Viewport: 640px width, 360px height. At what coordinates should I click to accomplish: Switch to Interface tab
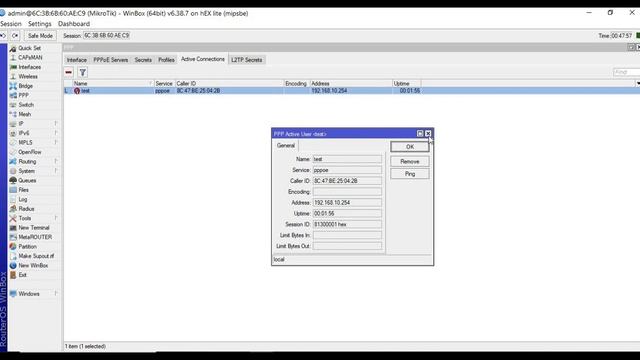(x=77, y=60)
